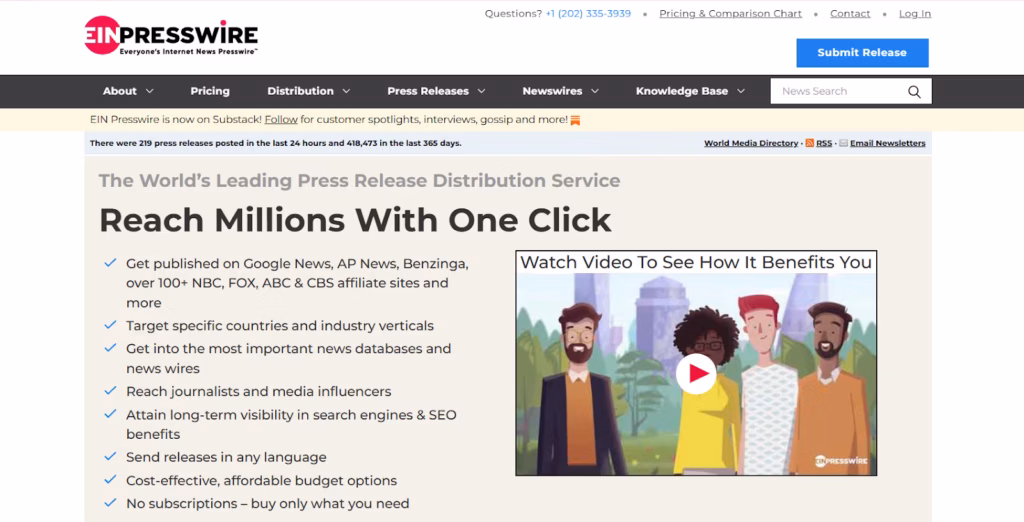The image size is (1024, 522).
Task: Click the phone number +1 (202) 335-3939
Action: click(x=588, y=14)
